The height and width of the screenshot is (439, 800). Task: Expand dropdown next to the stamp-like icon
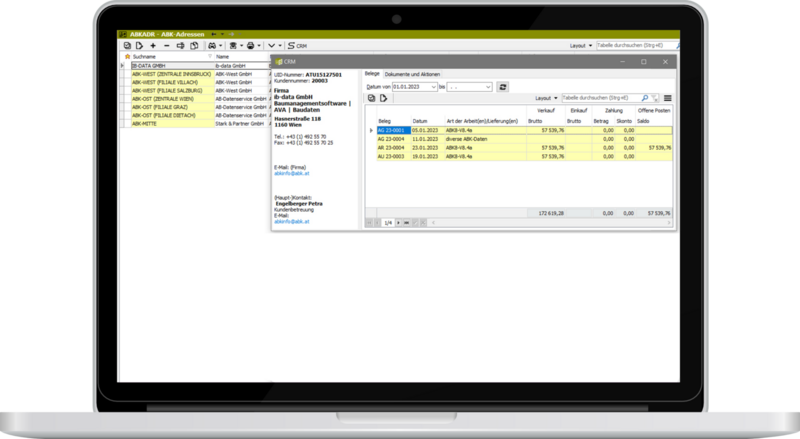(x=241, y=46)
